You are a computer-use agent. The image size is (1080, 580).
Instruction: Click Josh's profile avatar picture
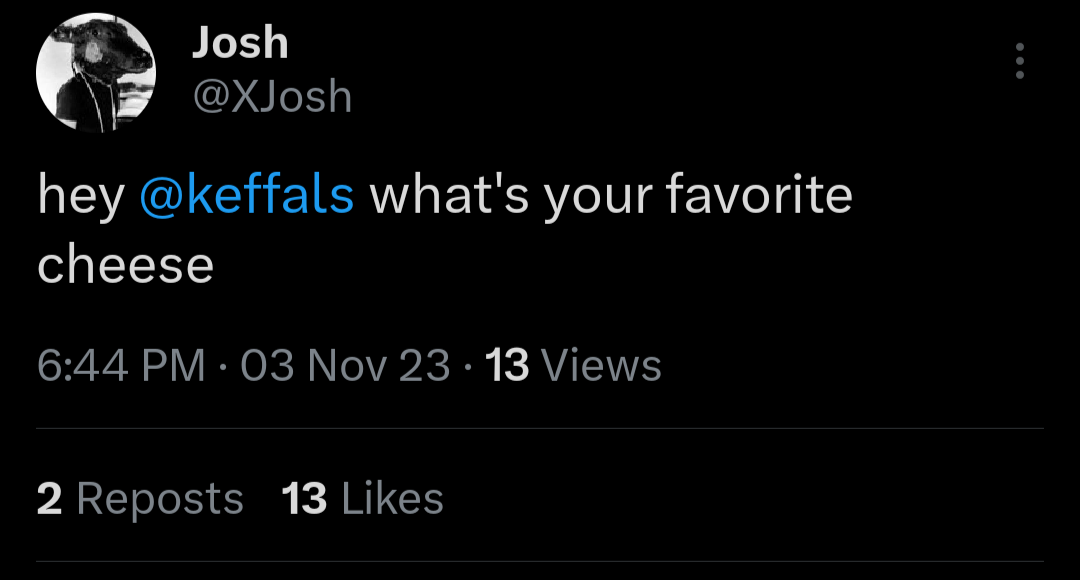(96, 72)
